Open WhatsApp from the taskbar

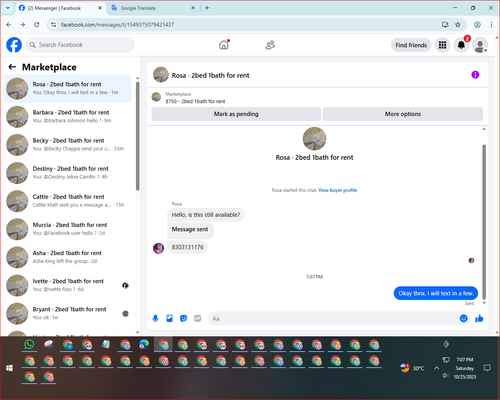click(x=29, y=344)
